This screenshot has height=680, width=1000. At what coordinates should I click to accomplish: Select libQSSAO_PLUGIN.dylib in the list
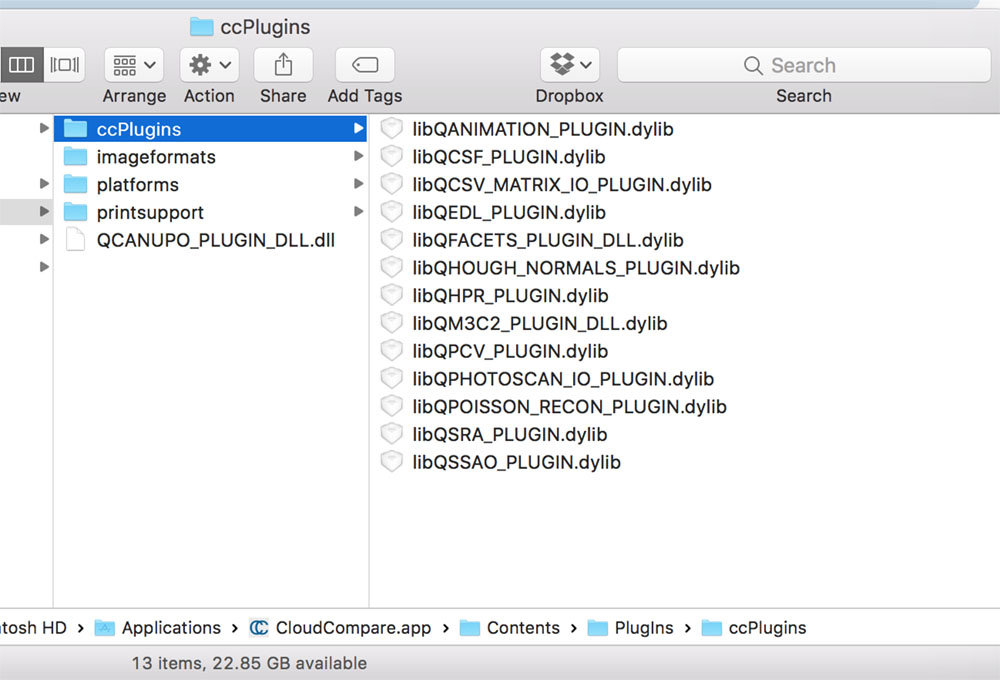click(516, 462)
